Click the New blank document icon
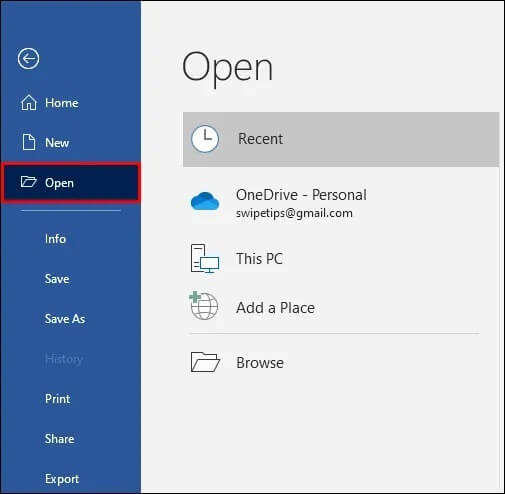 (29, 142)
